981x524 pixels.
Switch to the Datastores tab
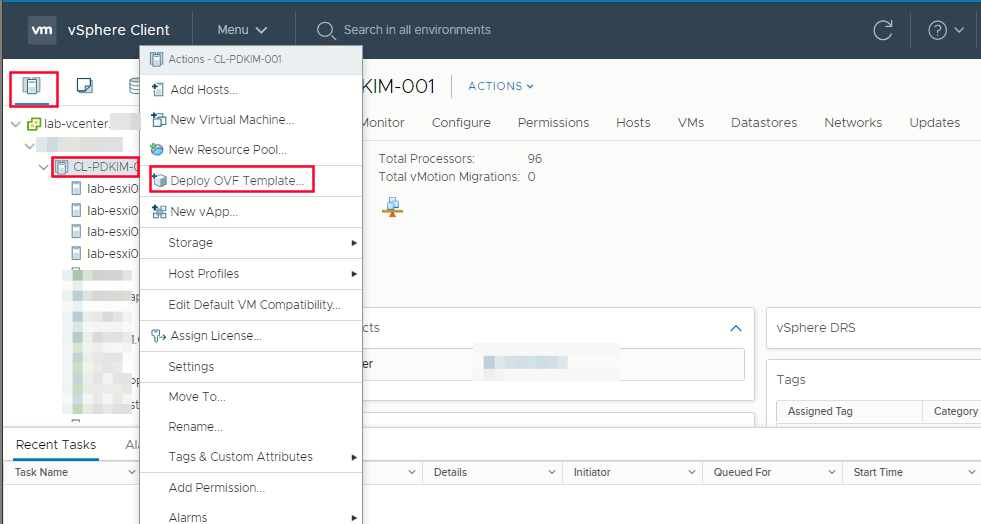click(x=764, y=123)
